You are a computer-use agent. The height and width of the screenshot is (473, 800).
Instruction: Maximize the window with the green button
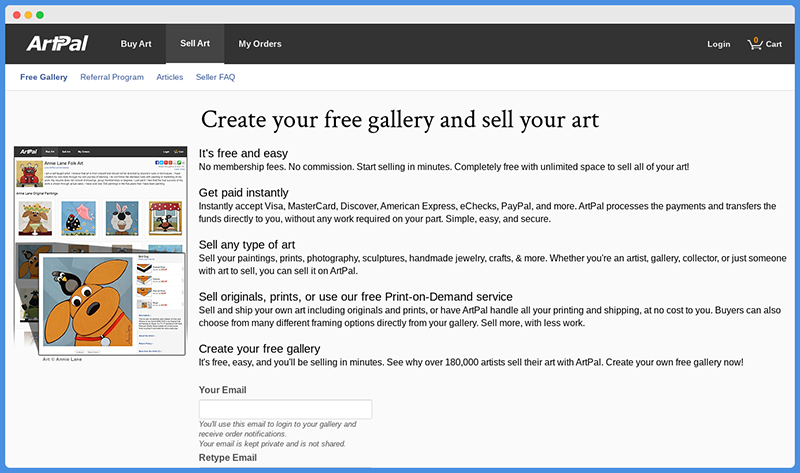(x=40, y=15)
